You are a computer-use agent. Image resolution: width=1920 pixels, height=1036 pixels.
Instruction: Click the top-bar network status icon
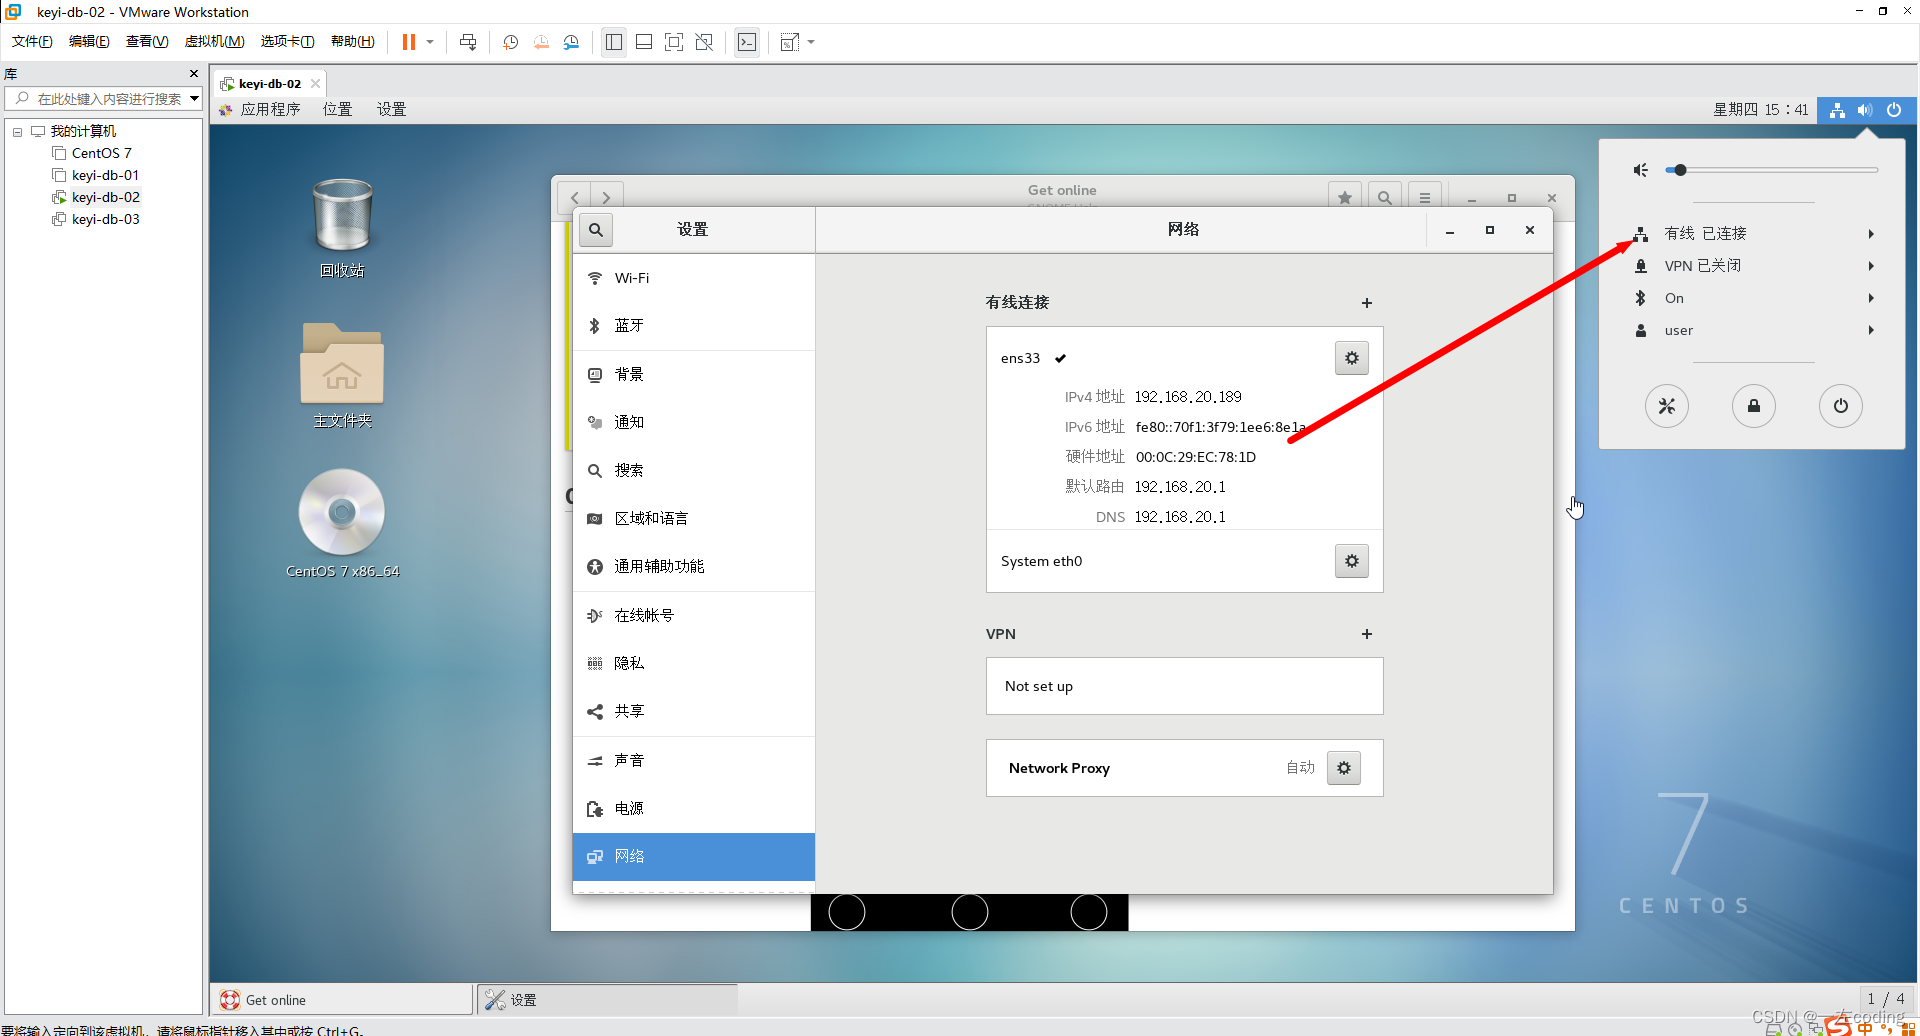tap(1837, 110)
